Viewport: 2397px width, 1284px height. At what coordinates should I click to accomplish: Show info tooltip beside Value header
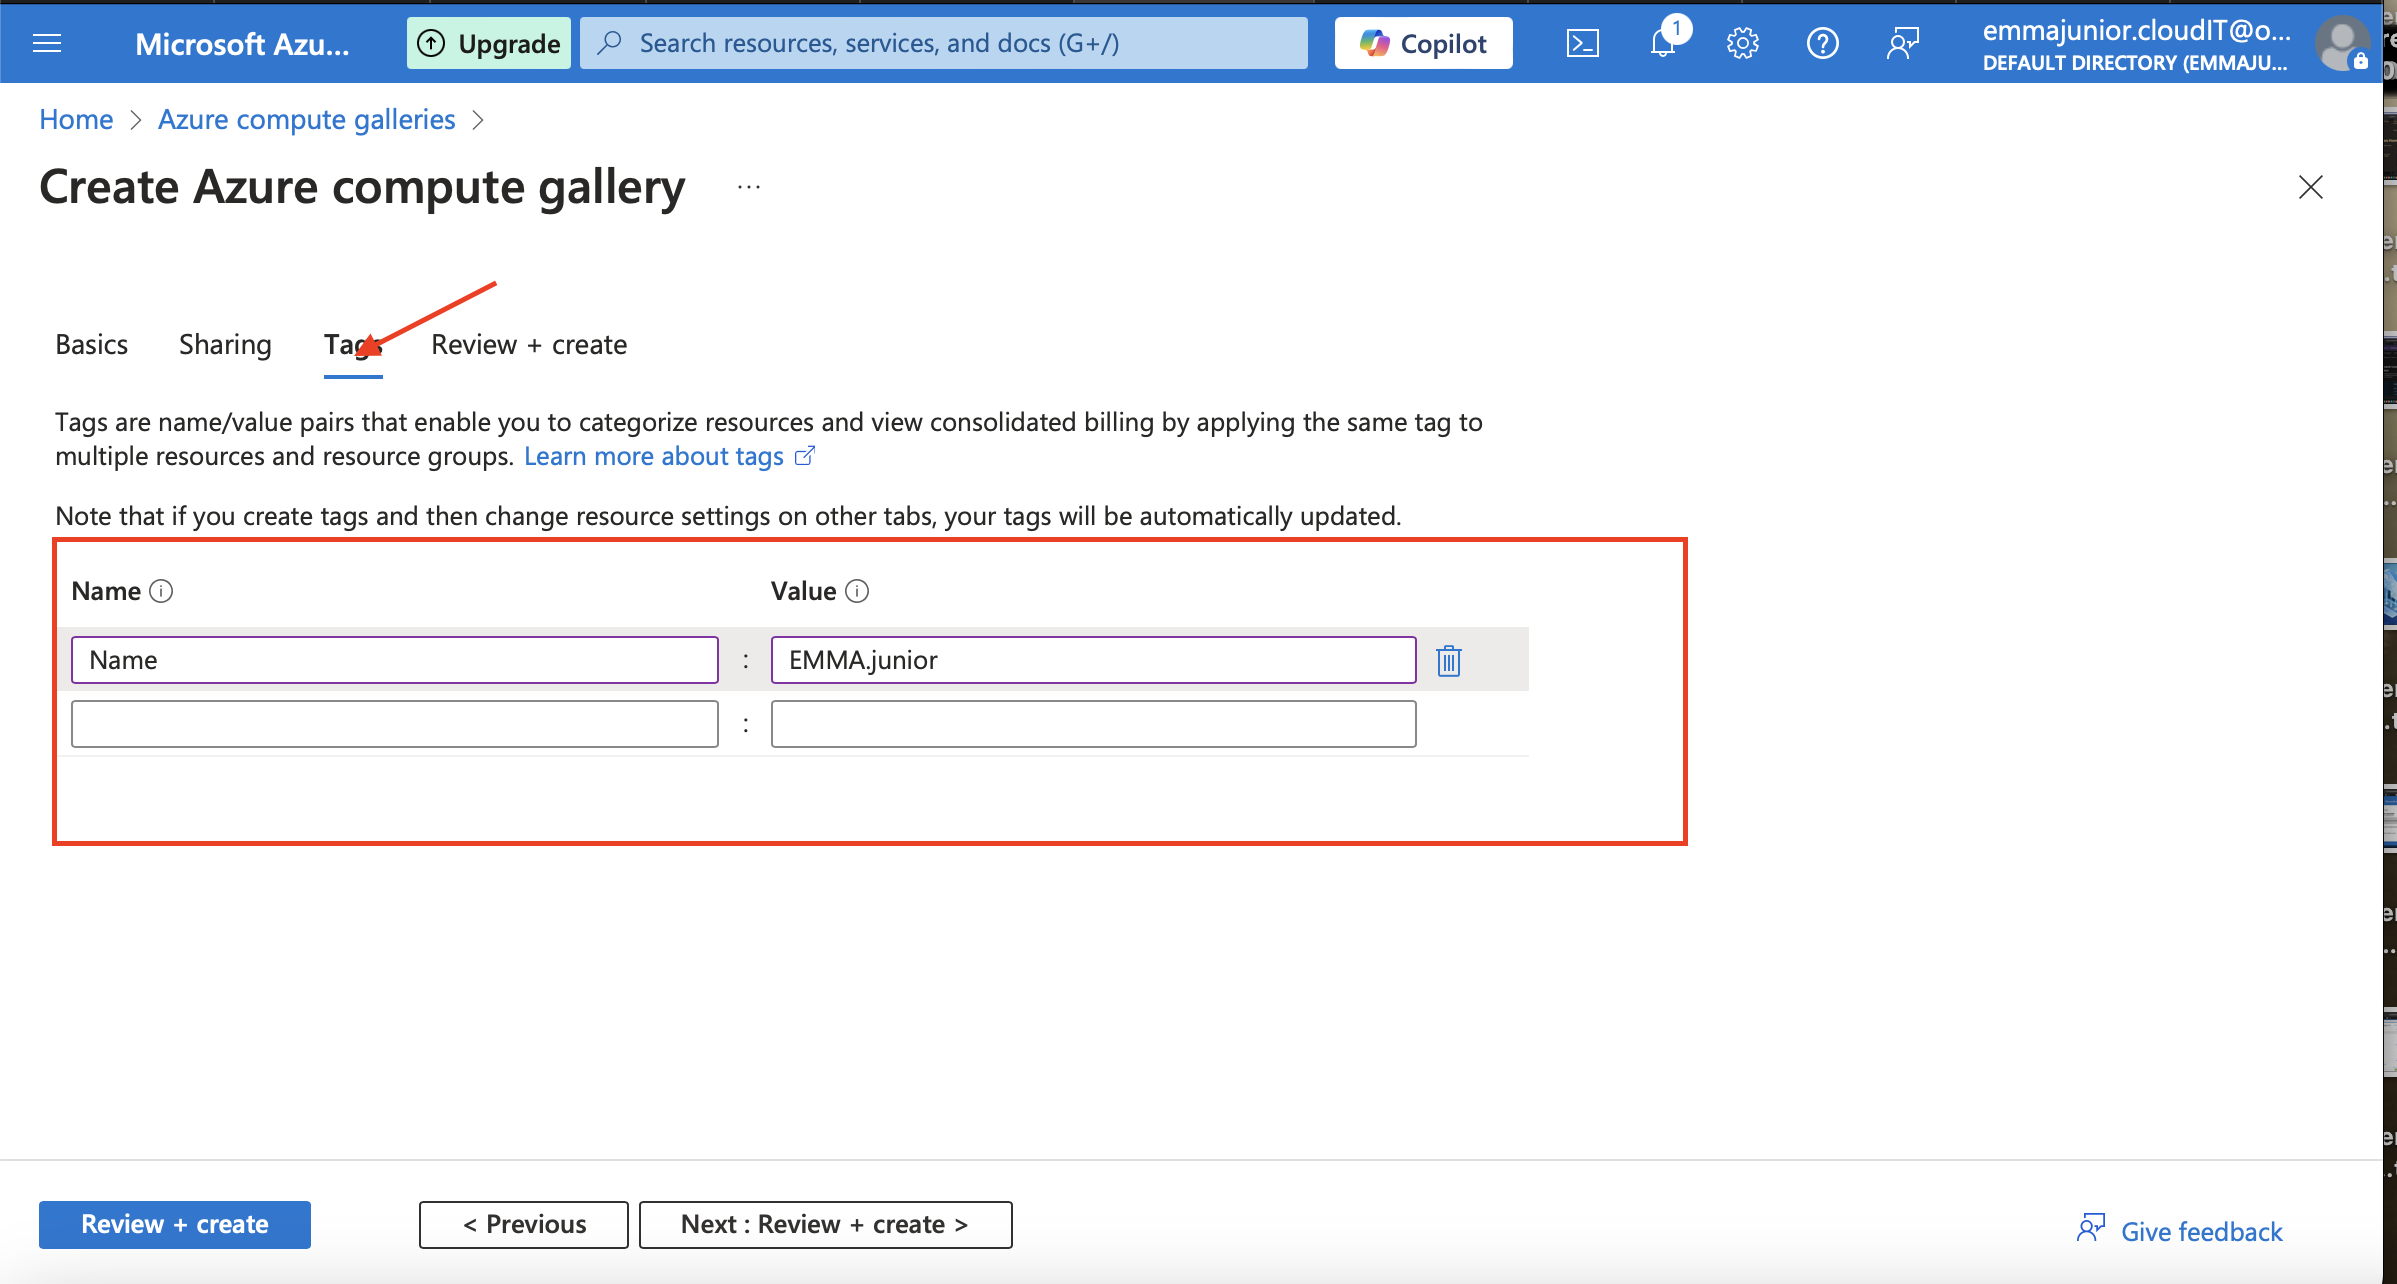(857, 591)
